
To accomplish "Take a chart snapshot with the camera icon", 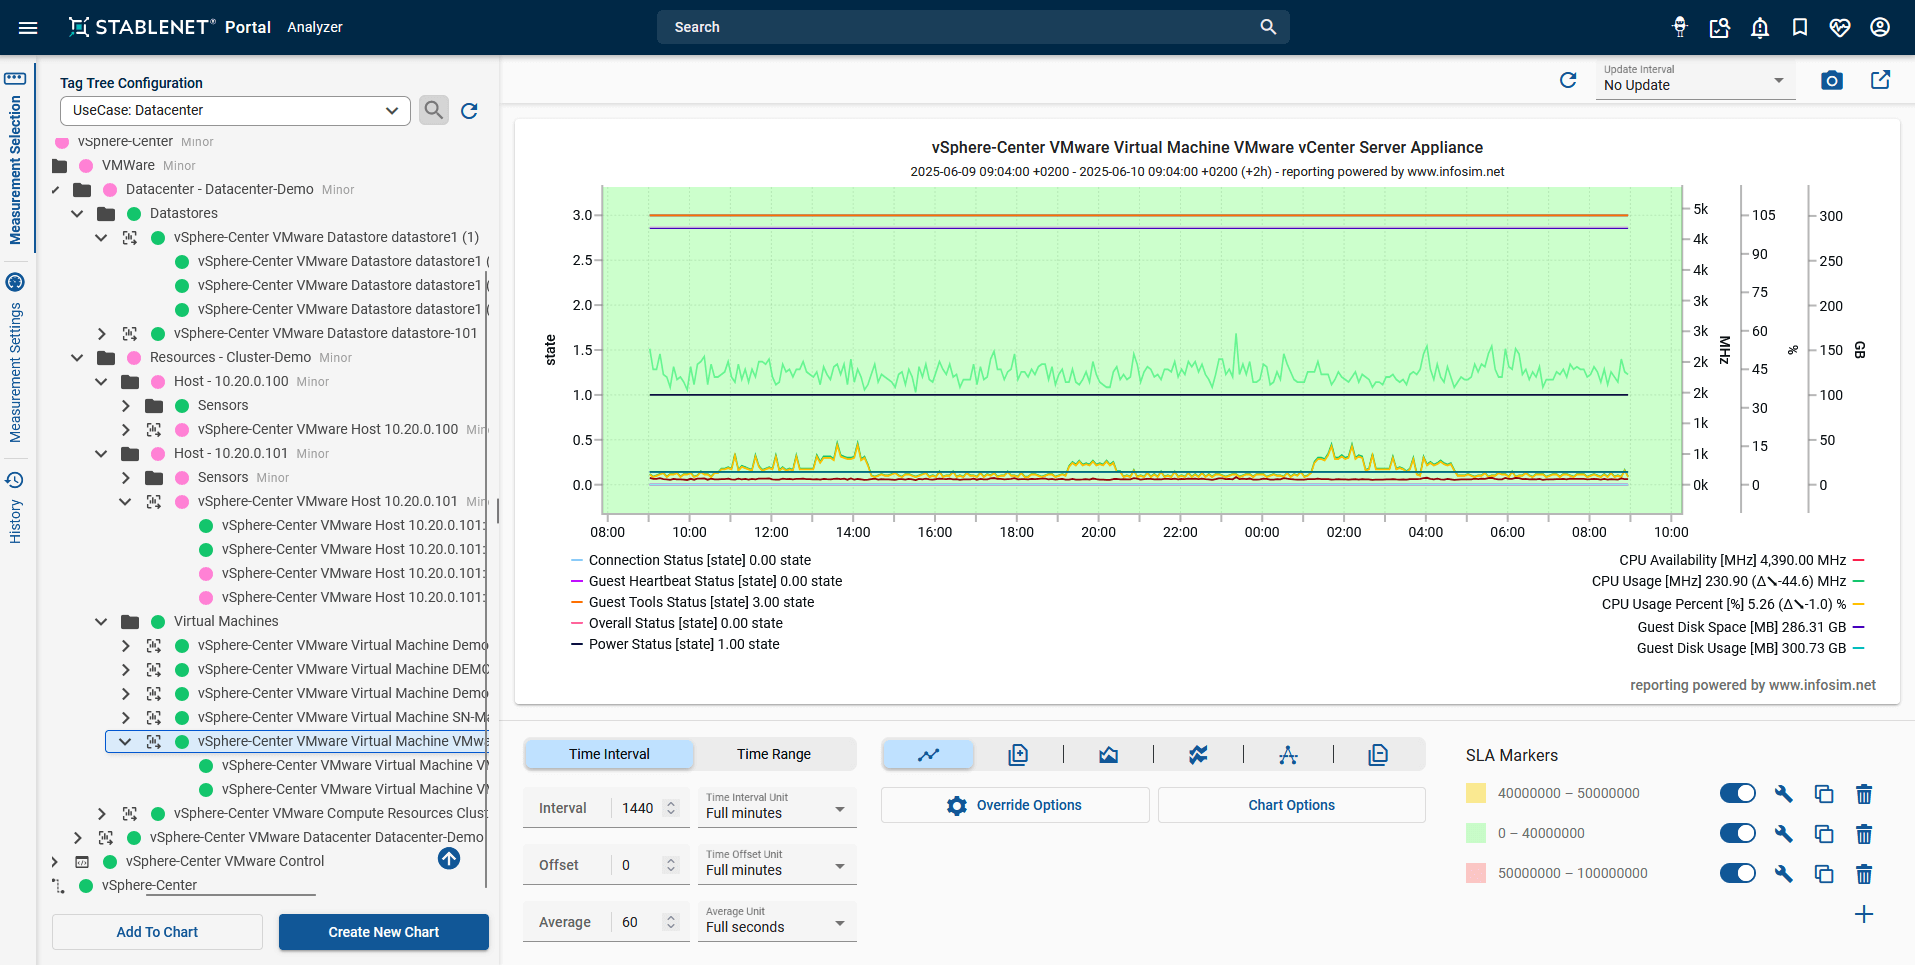I will tap(1832, 80).
